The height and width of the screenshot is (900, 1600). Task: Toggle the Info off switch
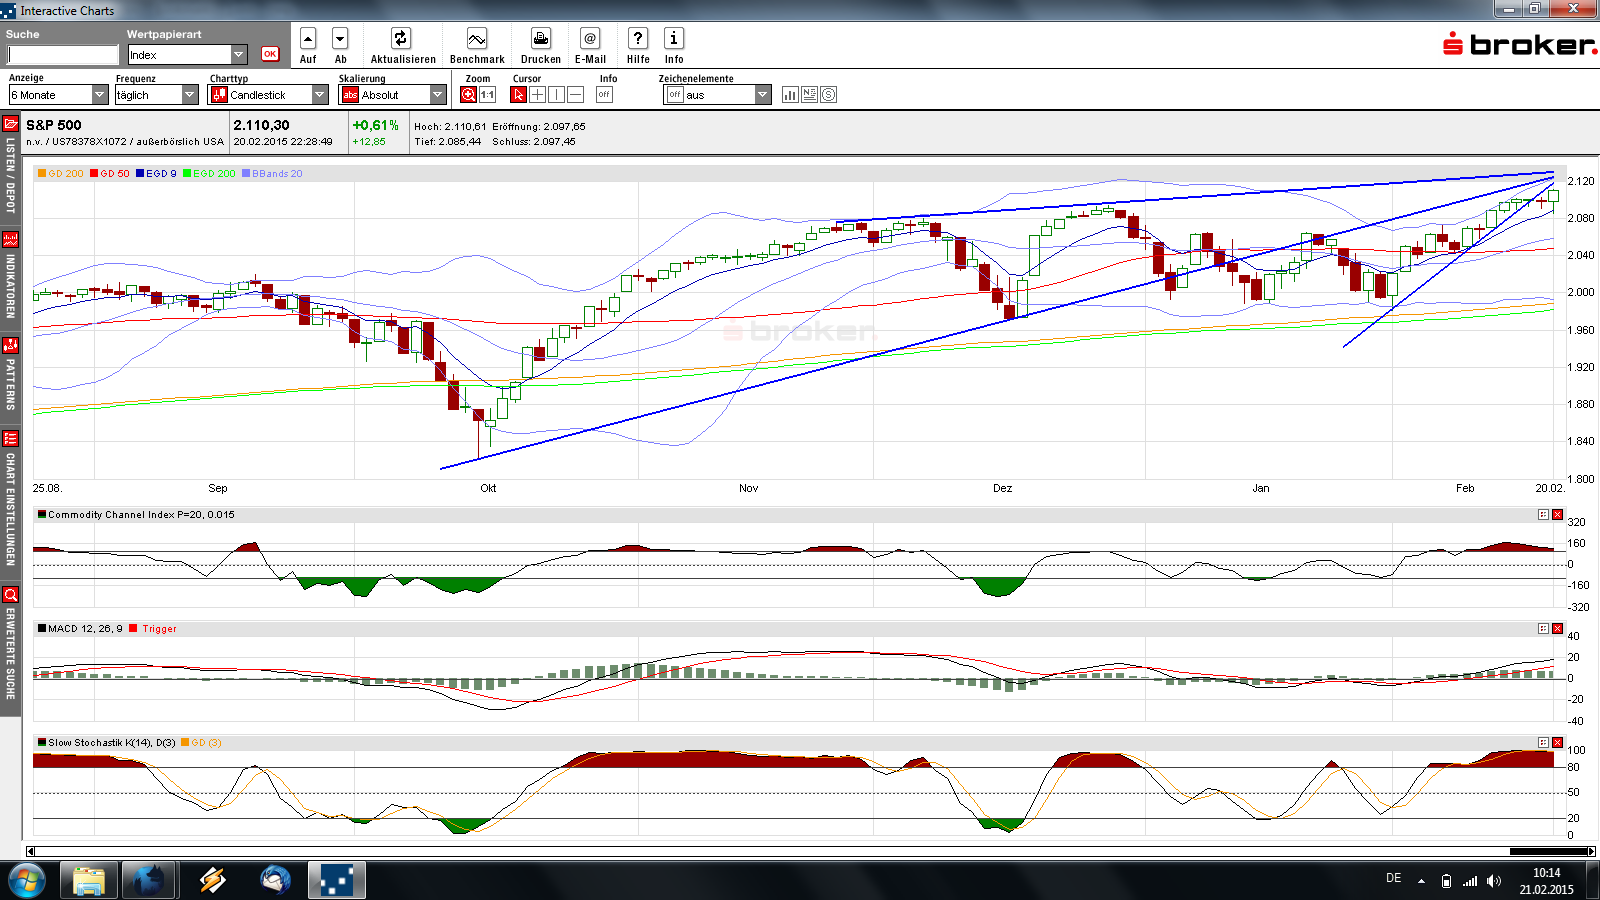point(604,95)
